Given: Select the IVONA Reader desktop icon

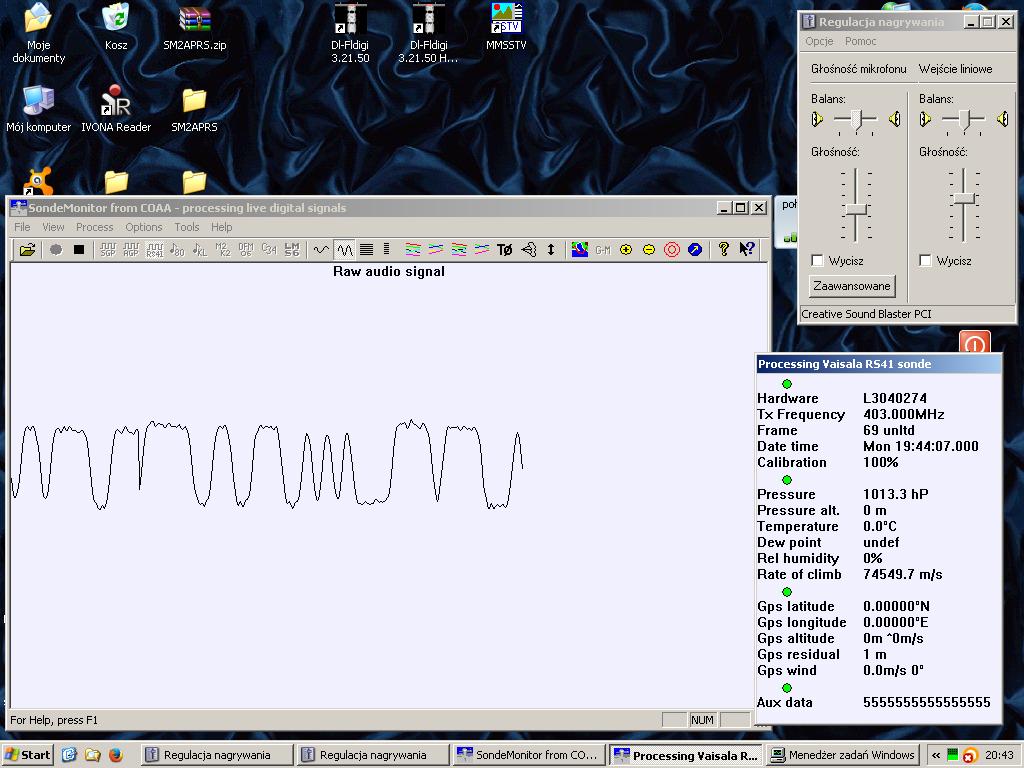Looking at the screenshot, I should (x=116, y=109).
